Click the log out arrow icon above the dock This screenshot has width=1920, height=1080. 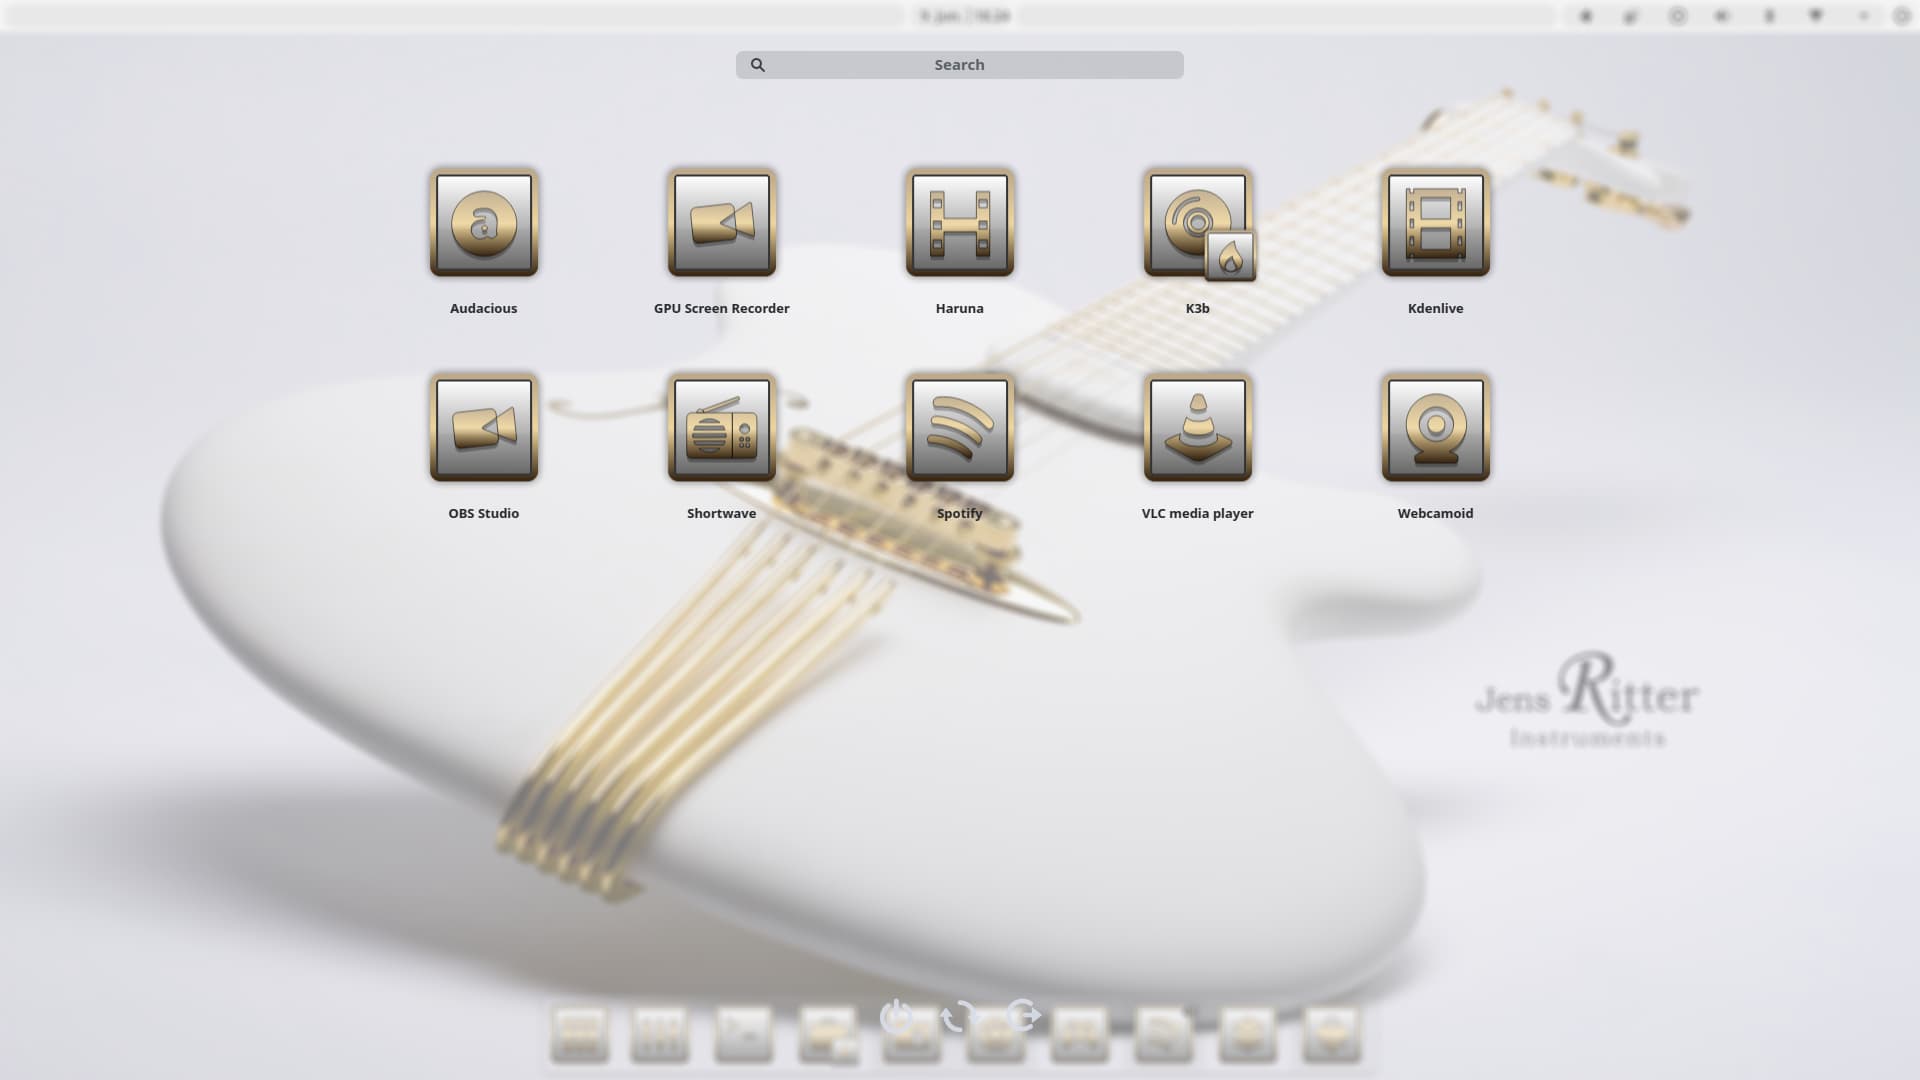pyautogui.click(x=1023, y=1015)
